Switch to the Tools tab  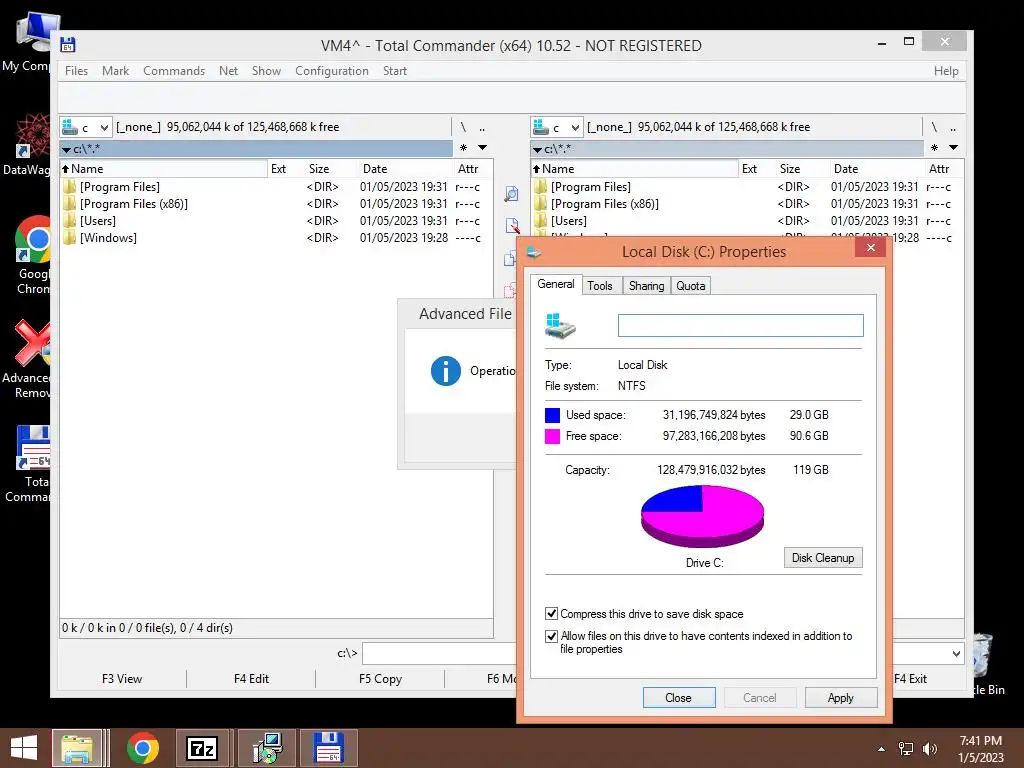point(600,285)
